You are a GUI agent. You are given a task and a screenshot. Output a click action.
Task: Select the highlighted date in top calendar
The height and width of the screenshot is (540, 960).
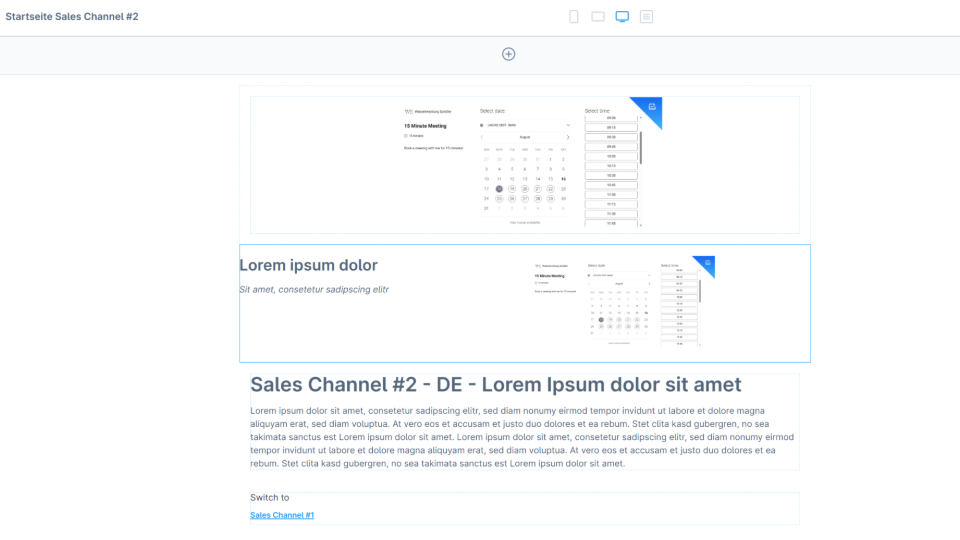[x=499, y=188]
